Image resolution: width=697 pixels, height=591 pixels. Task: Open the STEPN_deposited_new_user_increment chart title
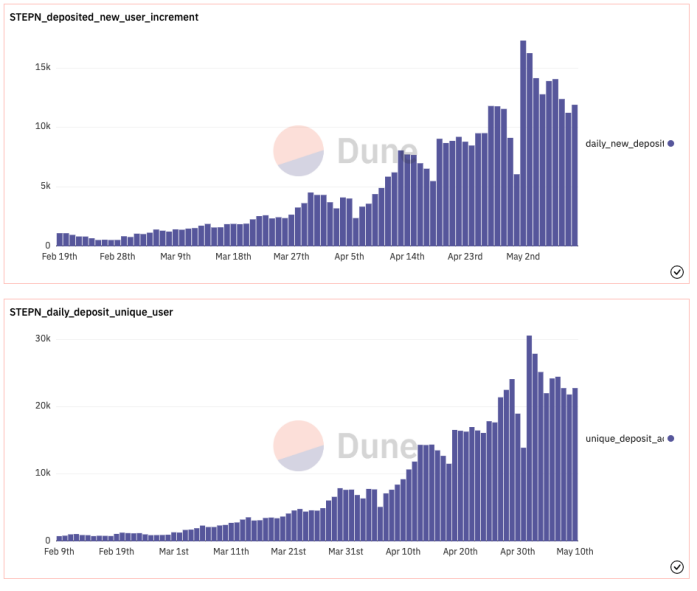coord(104,17)
